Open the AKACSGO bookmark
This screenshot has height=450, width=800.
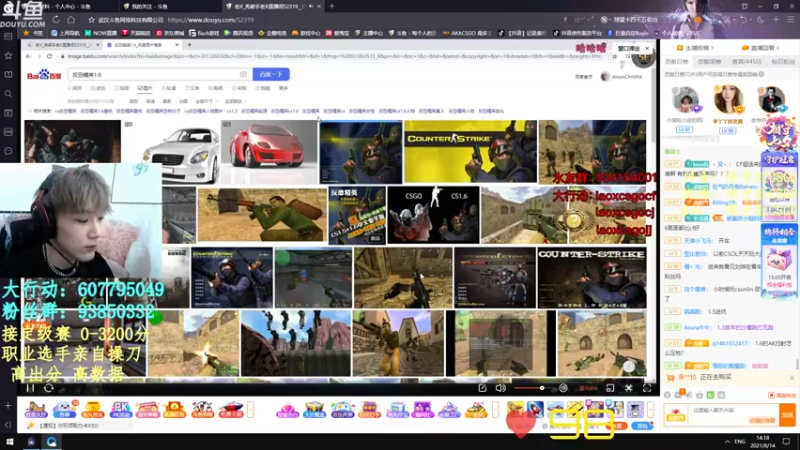coord(466,33)
